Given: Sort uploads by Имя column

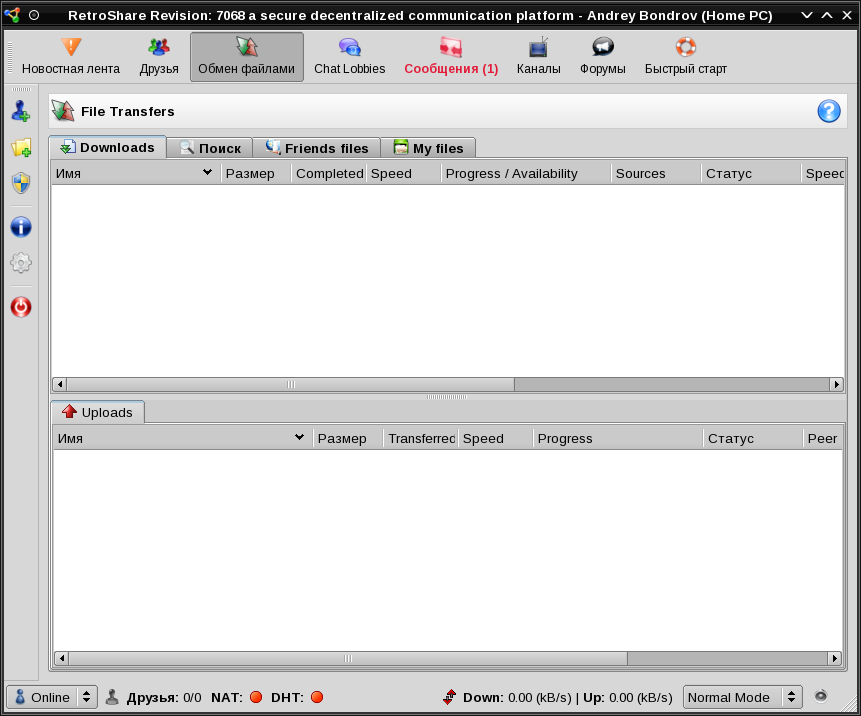Looking at the screenshot, I should point(183,439).
